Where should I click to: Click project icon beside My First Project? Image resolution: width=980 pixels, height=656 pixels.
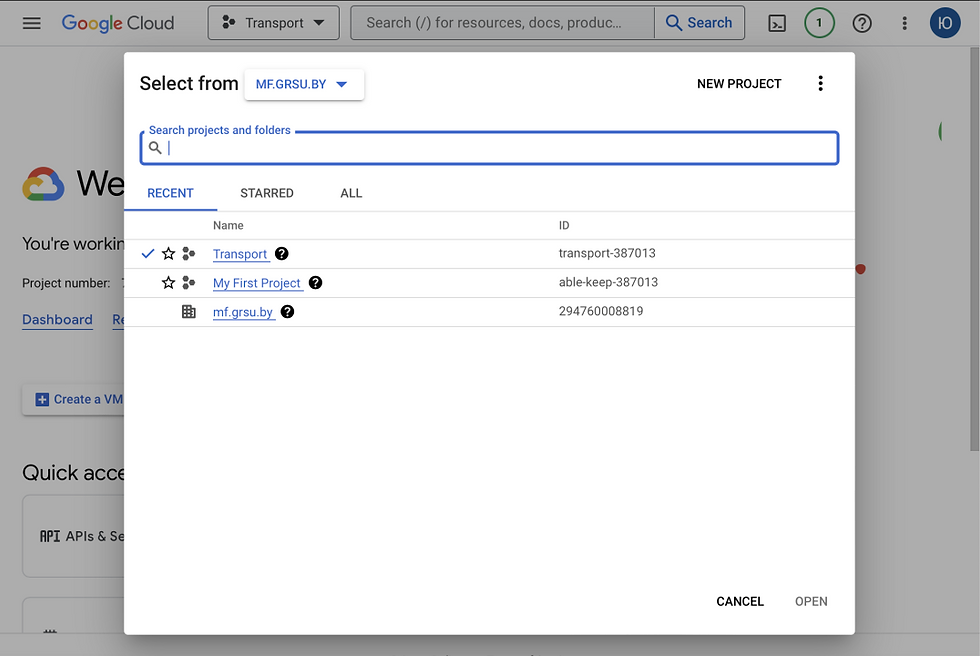pos(189,282)
